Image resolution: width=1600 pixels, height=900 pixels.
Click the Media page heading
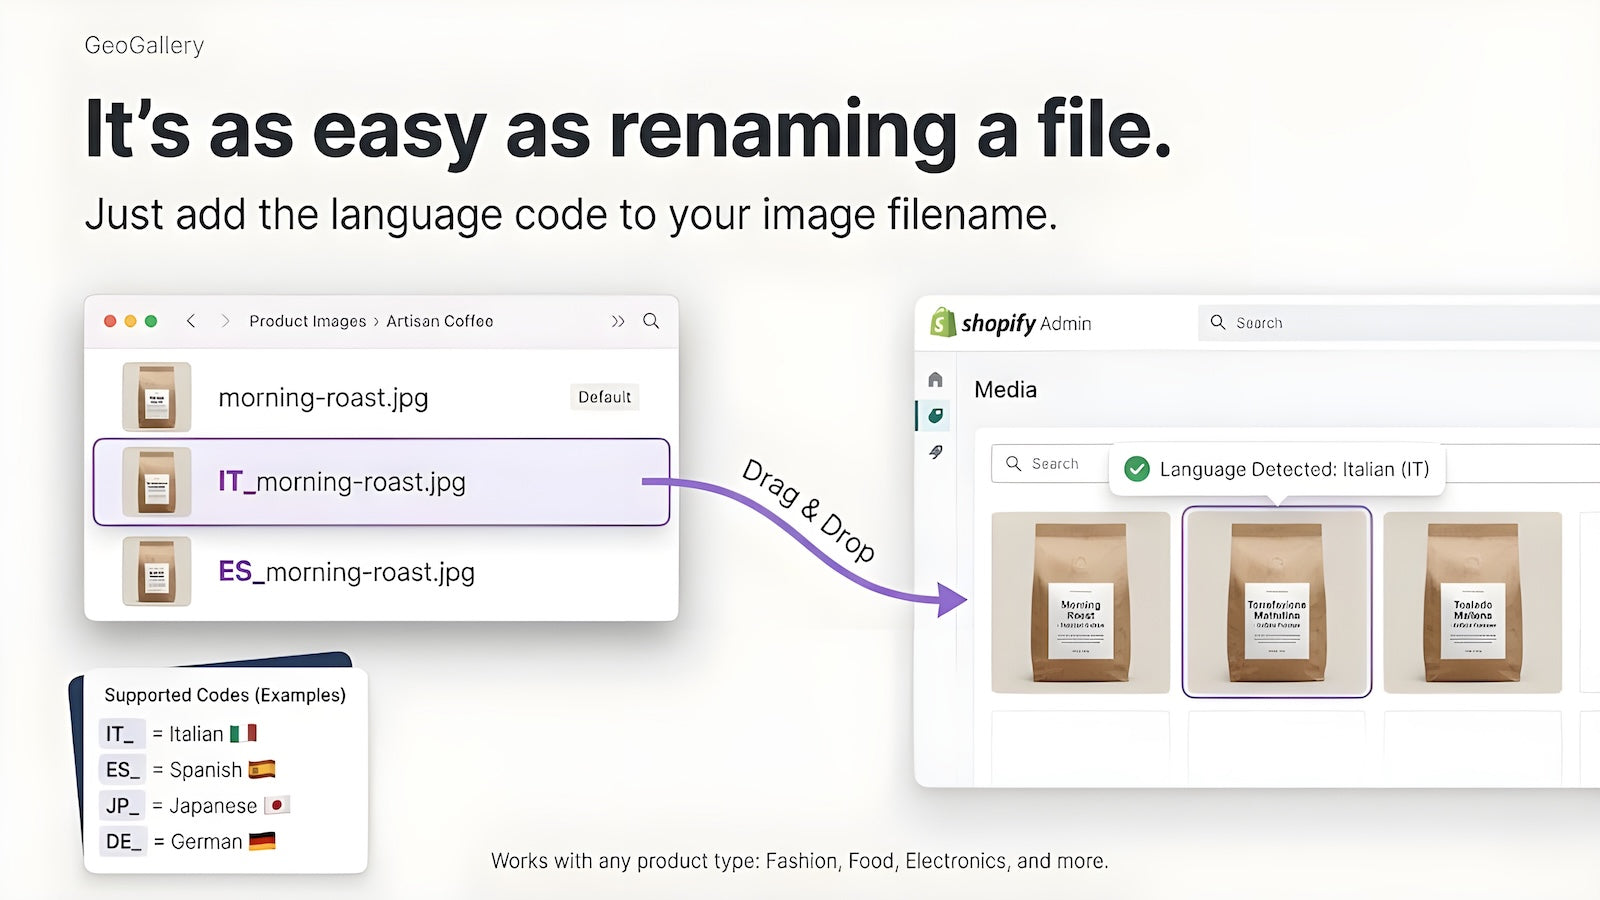tap(1005, 390)
